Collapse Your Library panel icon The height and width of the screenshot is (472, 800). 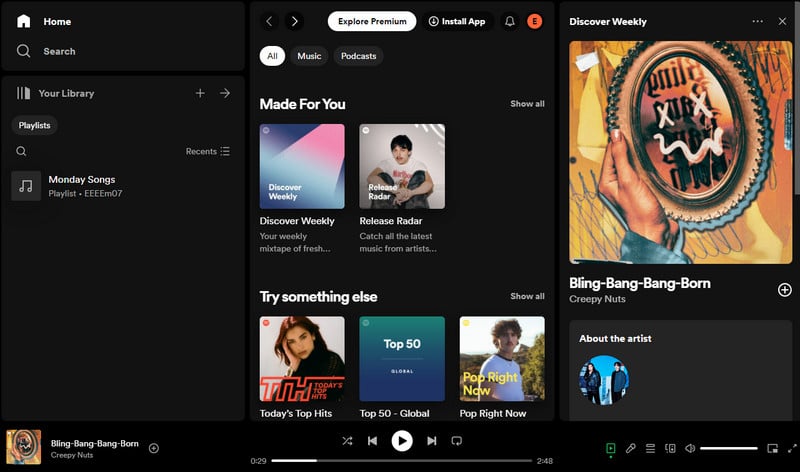pyautogui.click(x=23, y=93)
